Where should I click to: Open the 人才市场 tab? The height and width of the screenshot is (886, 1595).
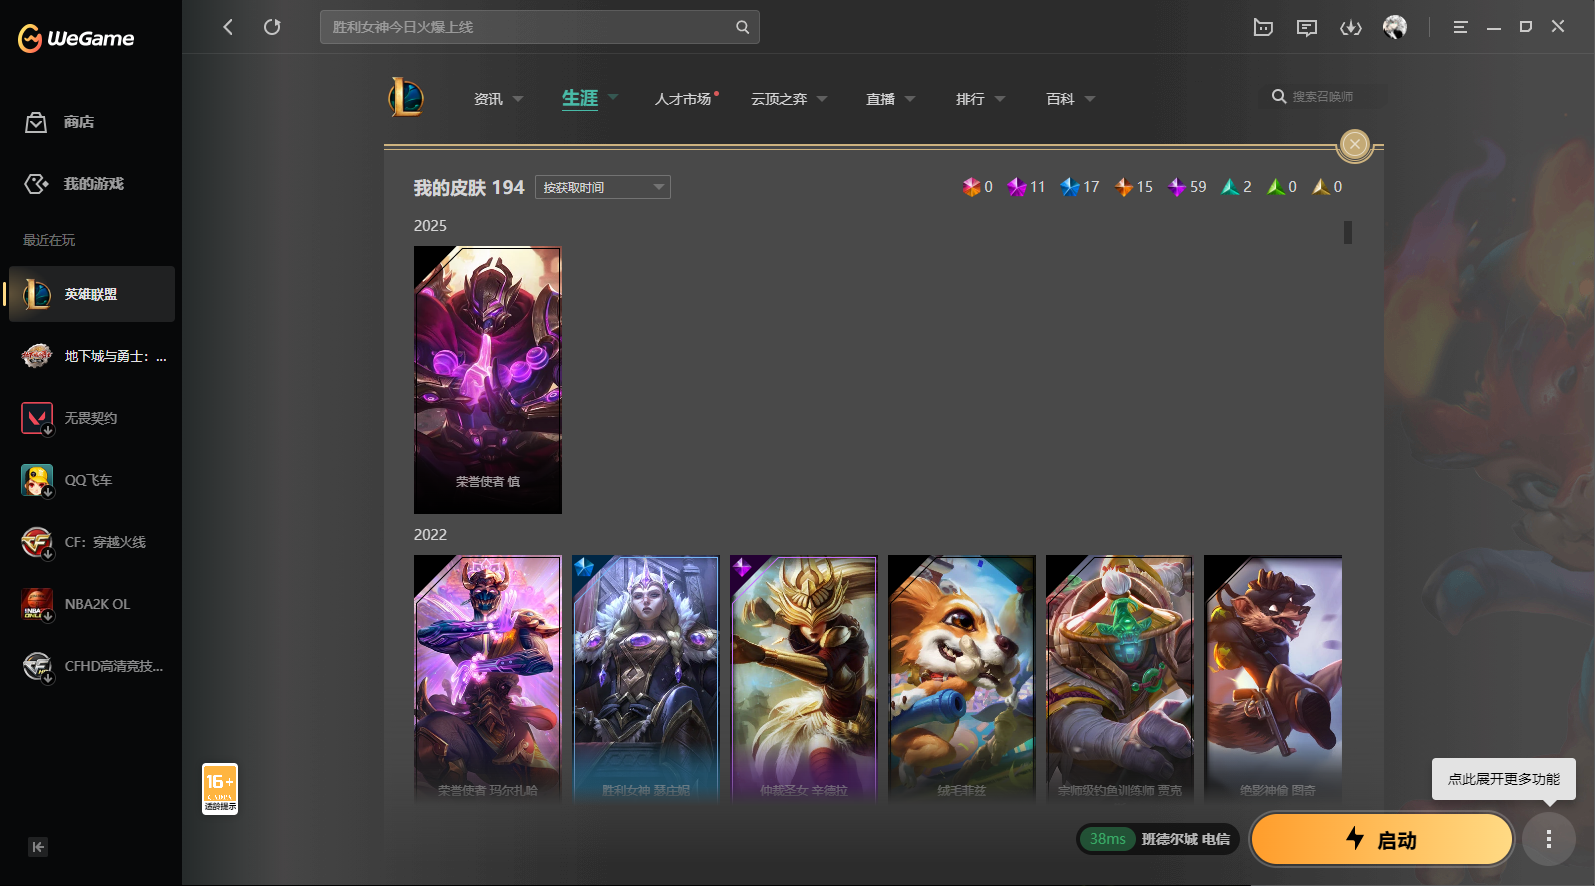(x=683, y=99)
